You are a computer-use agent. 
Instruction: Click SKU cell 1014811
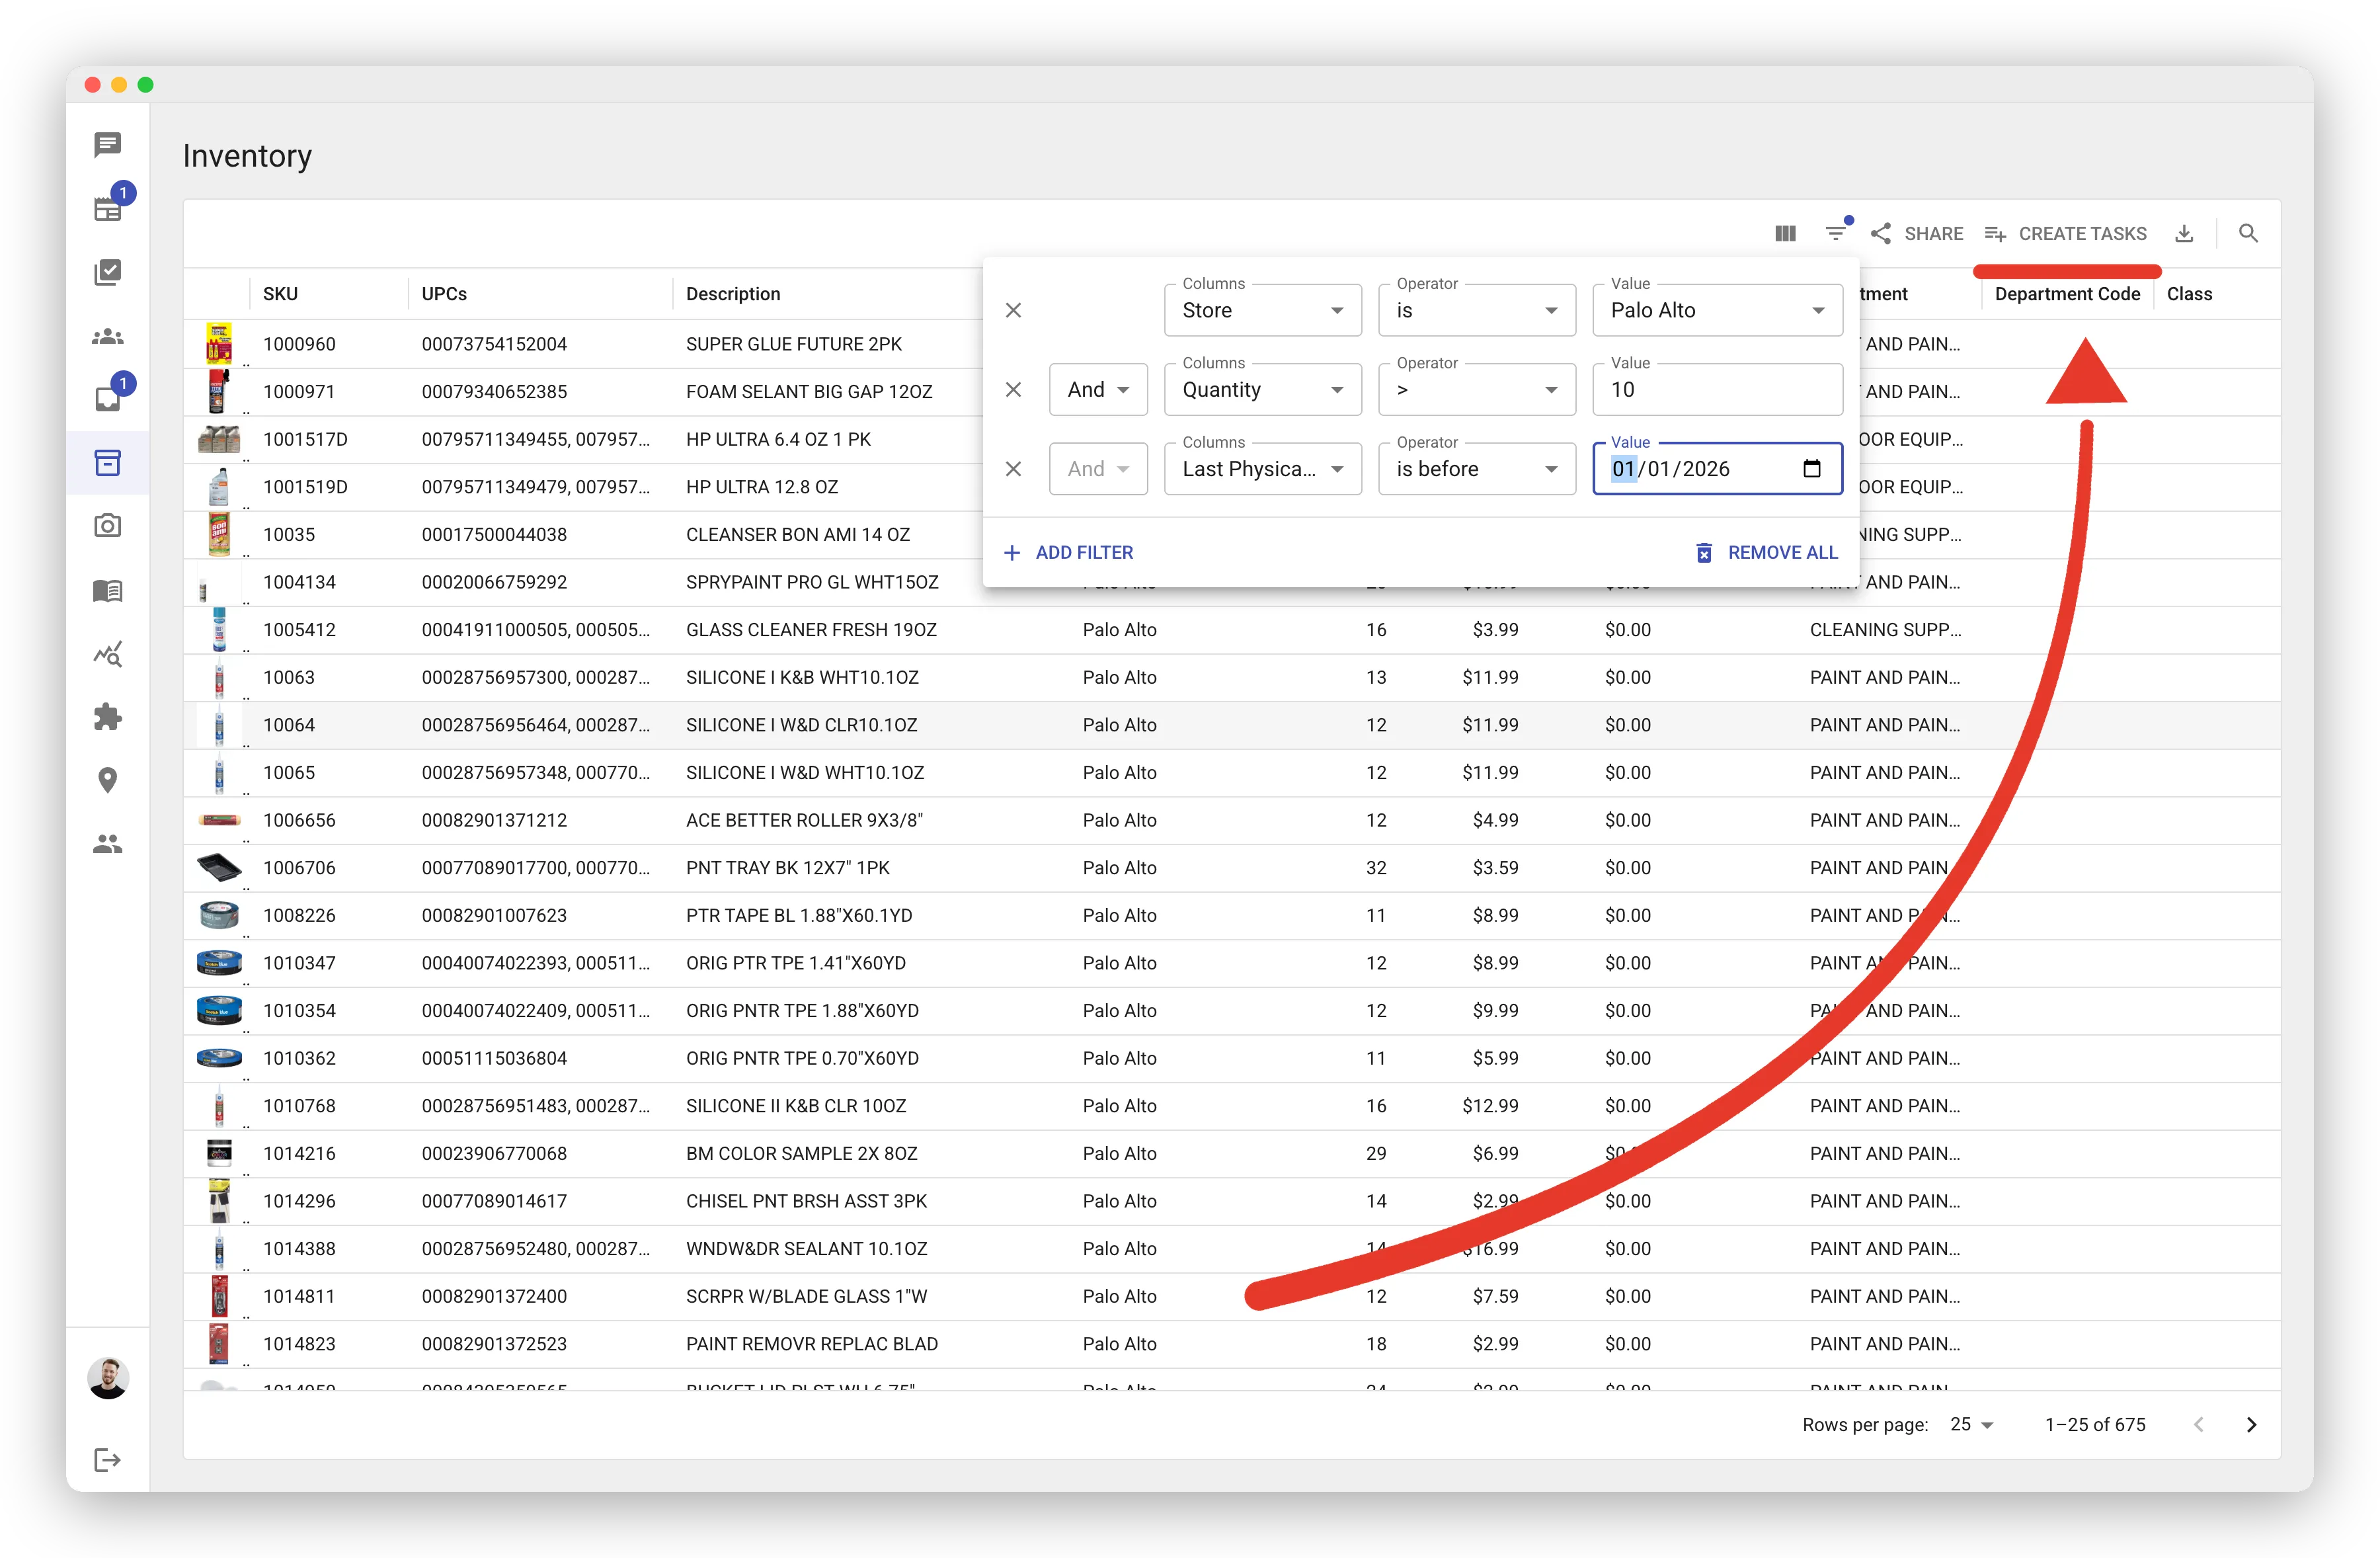(x=299, y=1297)
